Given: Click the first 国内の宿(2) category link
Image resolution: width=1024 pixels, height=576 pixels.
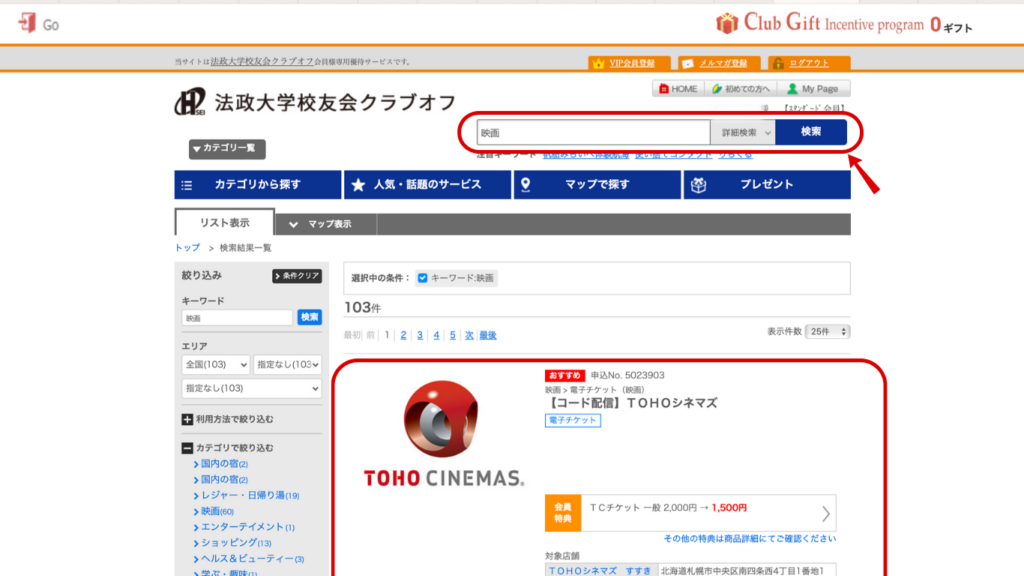Looking at the screenshot, I should [x=224, y=464].
